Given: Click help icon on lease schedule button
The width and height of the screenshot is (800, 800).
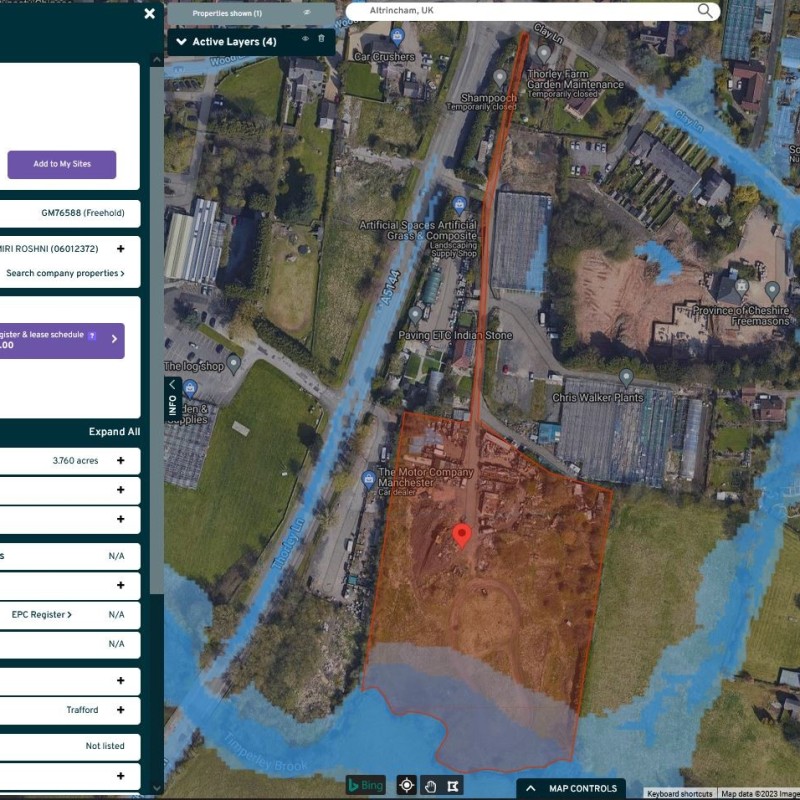Looking at the screenshot, I should coord(92,336).
